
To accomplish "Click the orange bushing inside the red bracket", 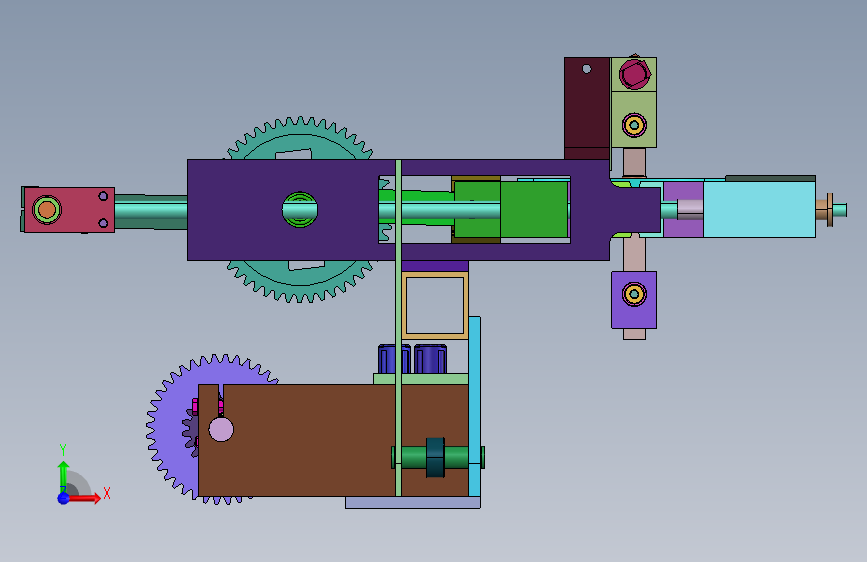I will (x=46, y=210).
